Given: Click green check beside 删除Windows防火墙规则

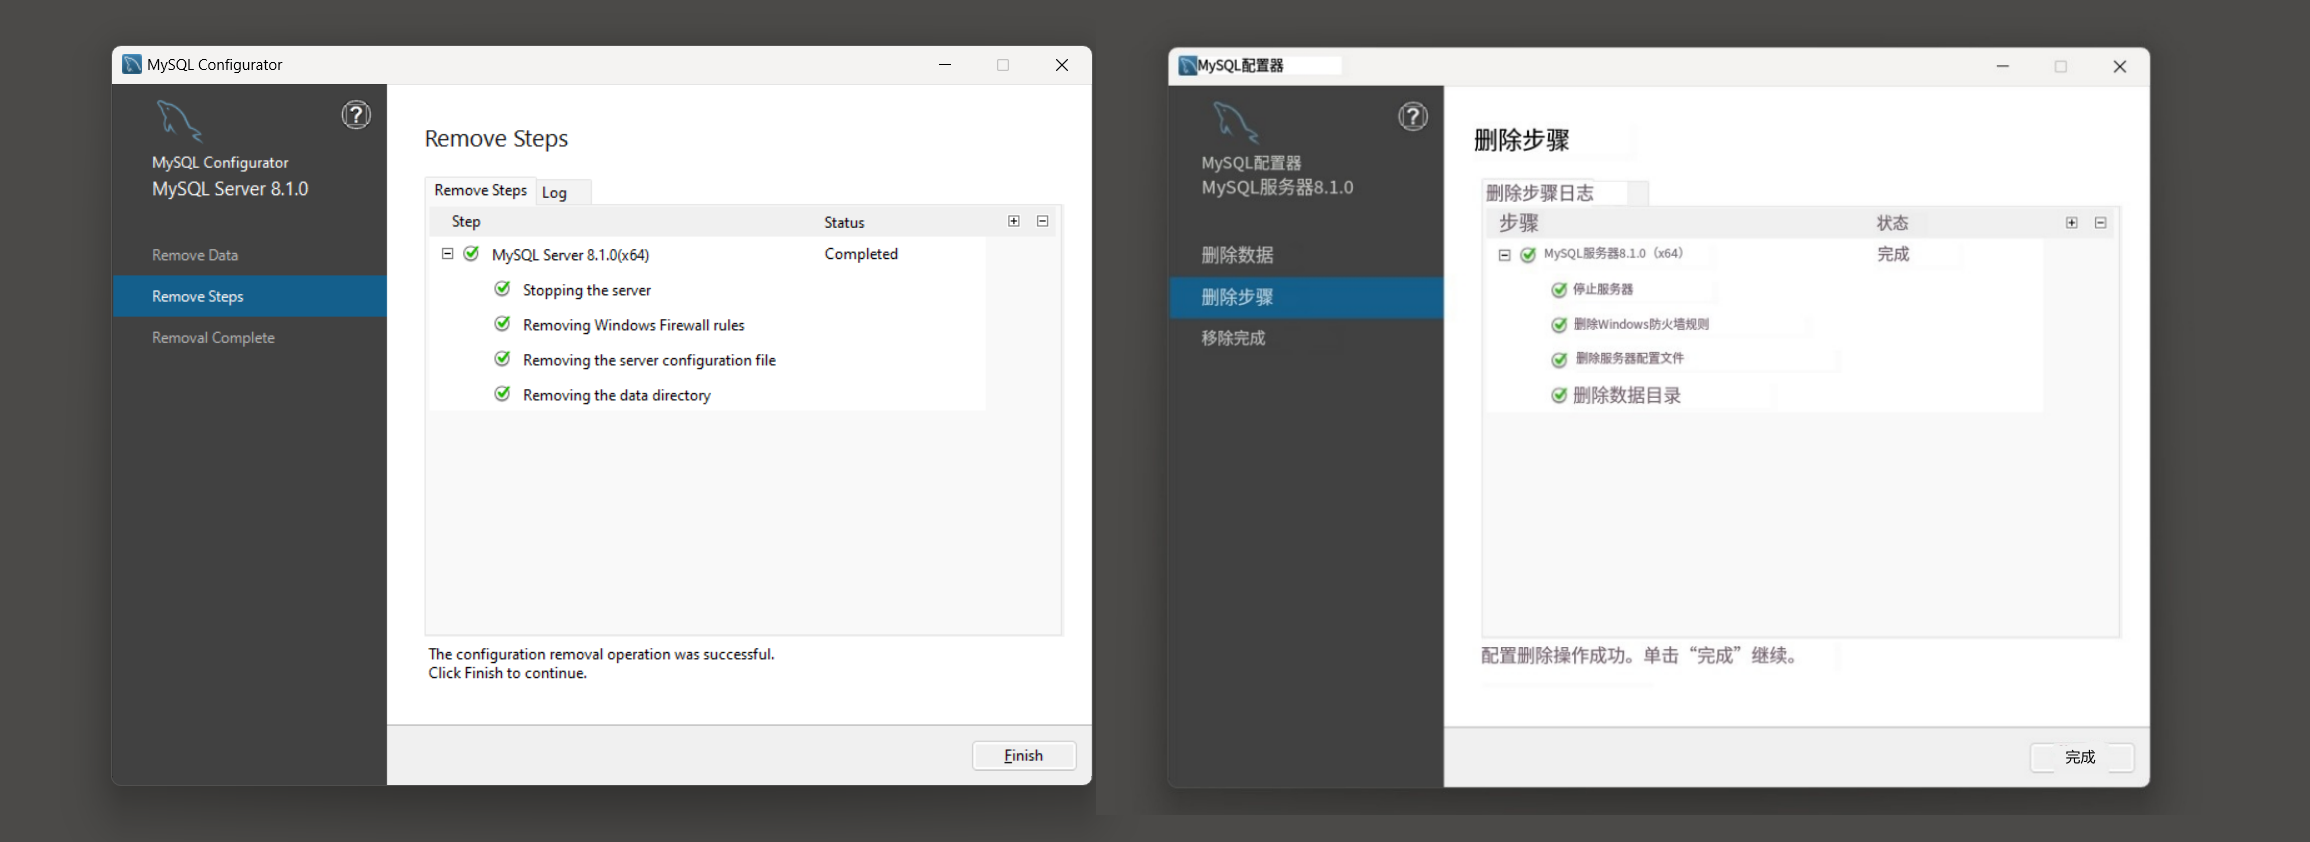Looking at the screenshot, I should tap(1559, 325).
